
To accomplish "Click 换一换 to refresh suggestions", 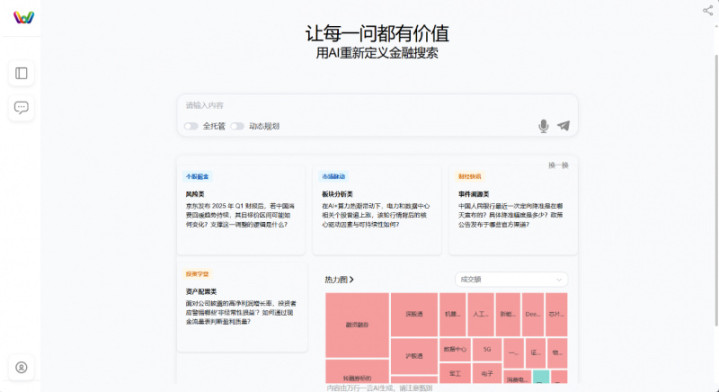I will click(x=559, y=165).
